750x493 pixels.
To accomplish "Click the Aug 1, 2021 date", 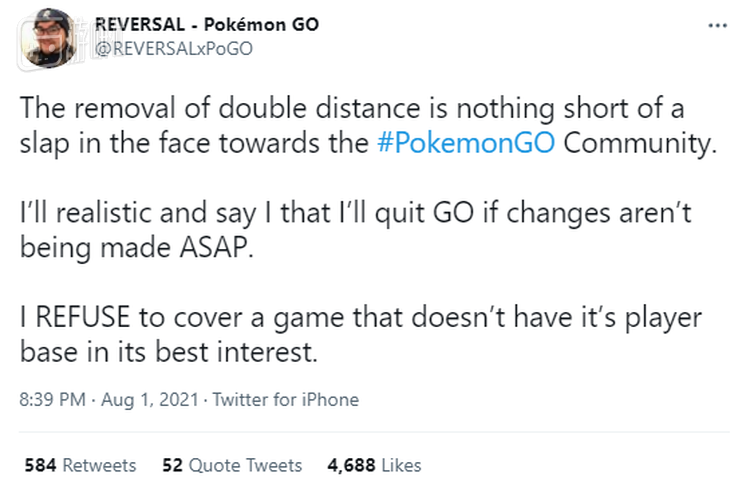I will pyautogui.click(x=150, y=399).
